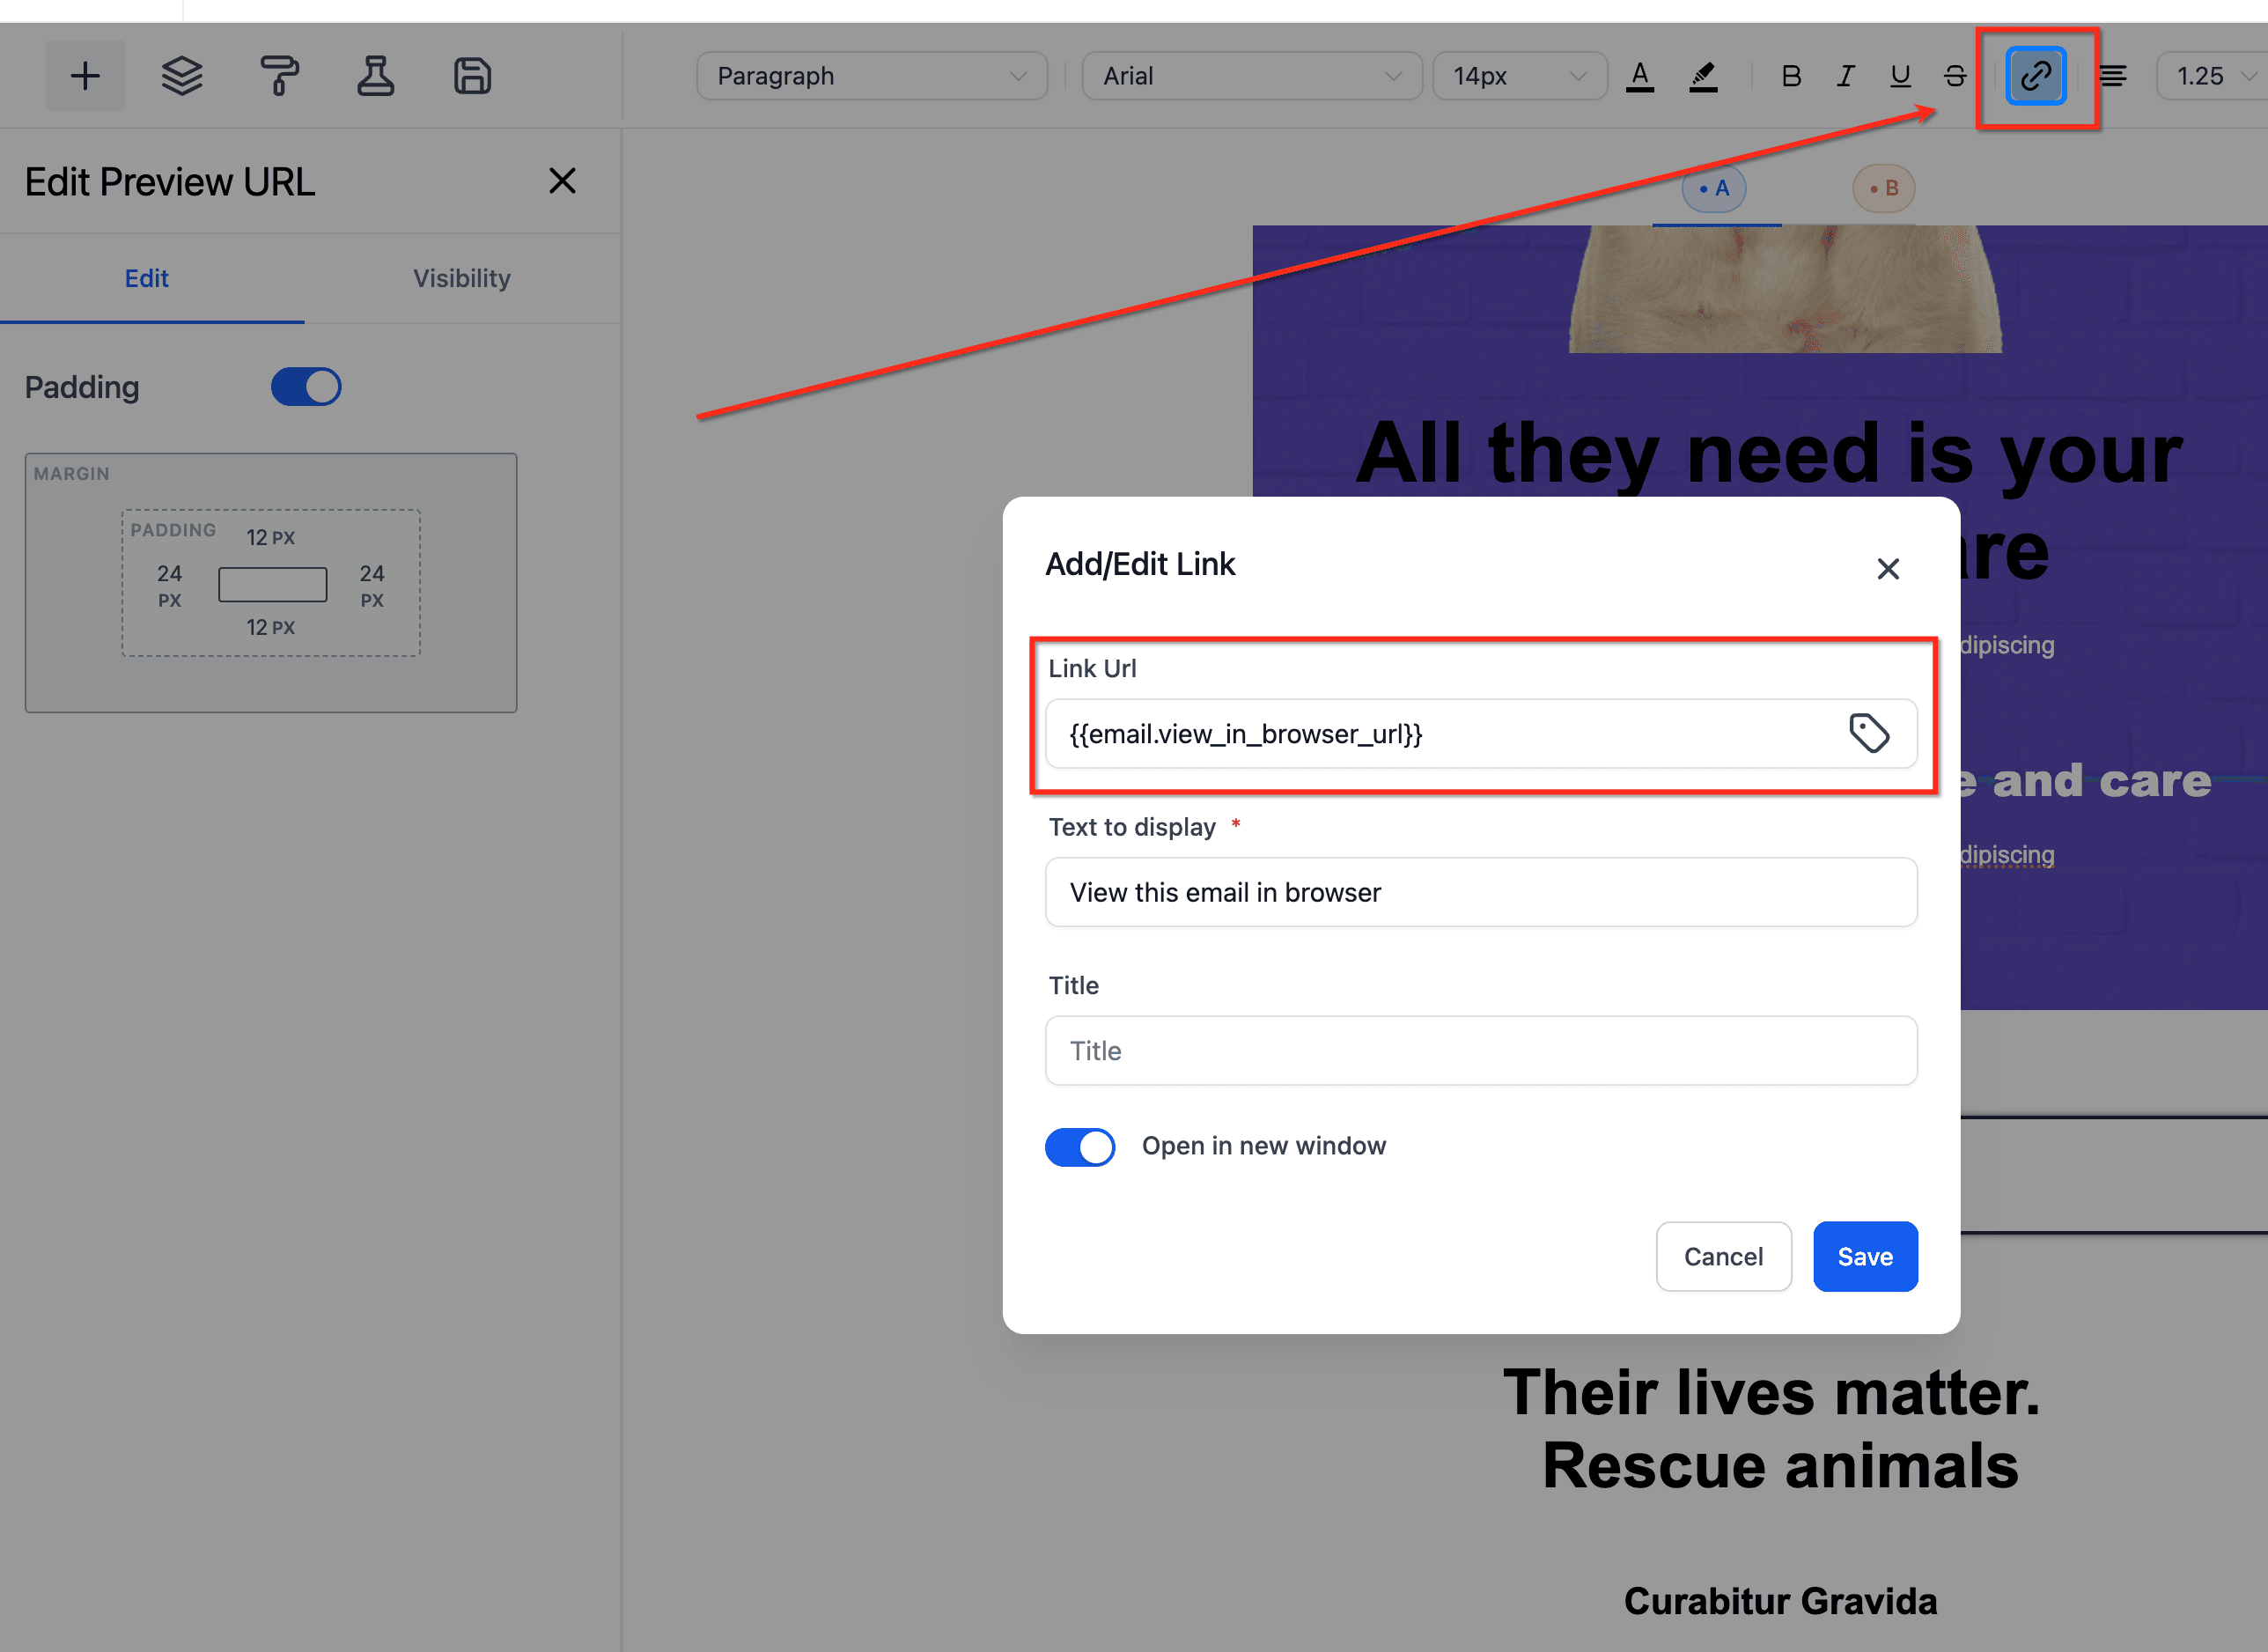Click the plus add-element icon
The image size is (2268, 1652).
(85, 76)
